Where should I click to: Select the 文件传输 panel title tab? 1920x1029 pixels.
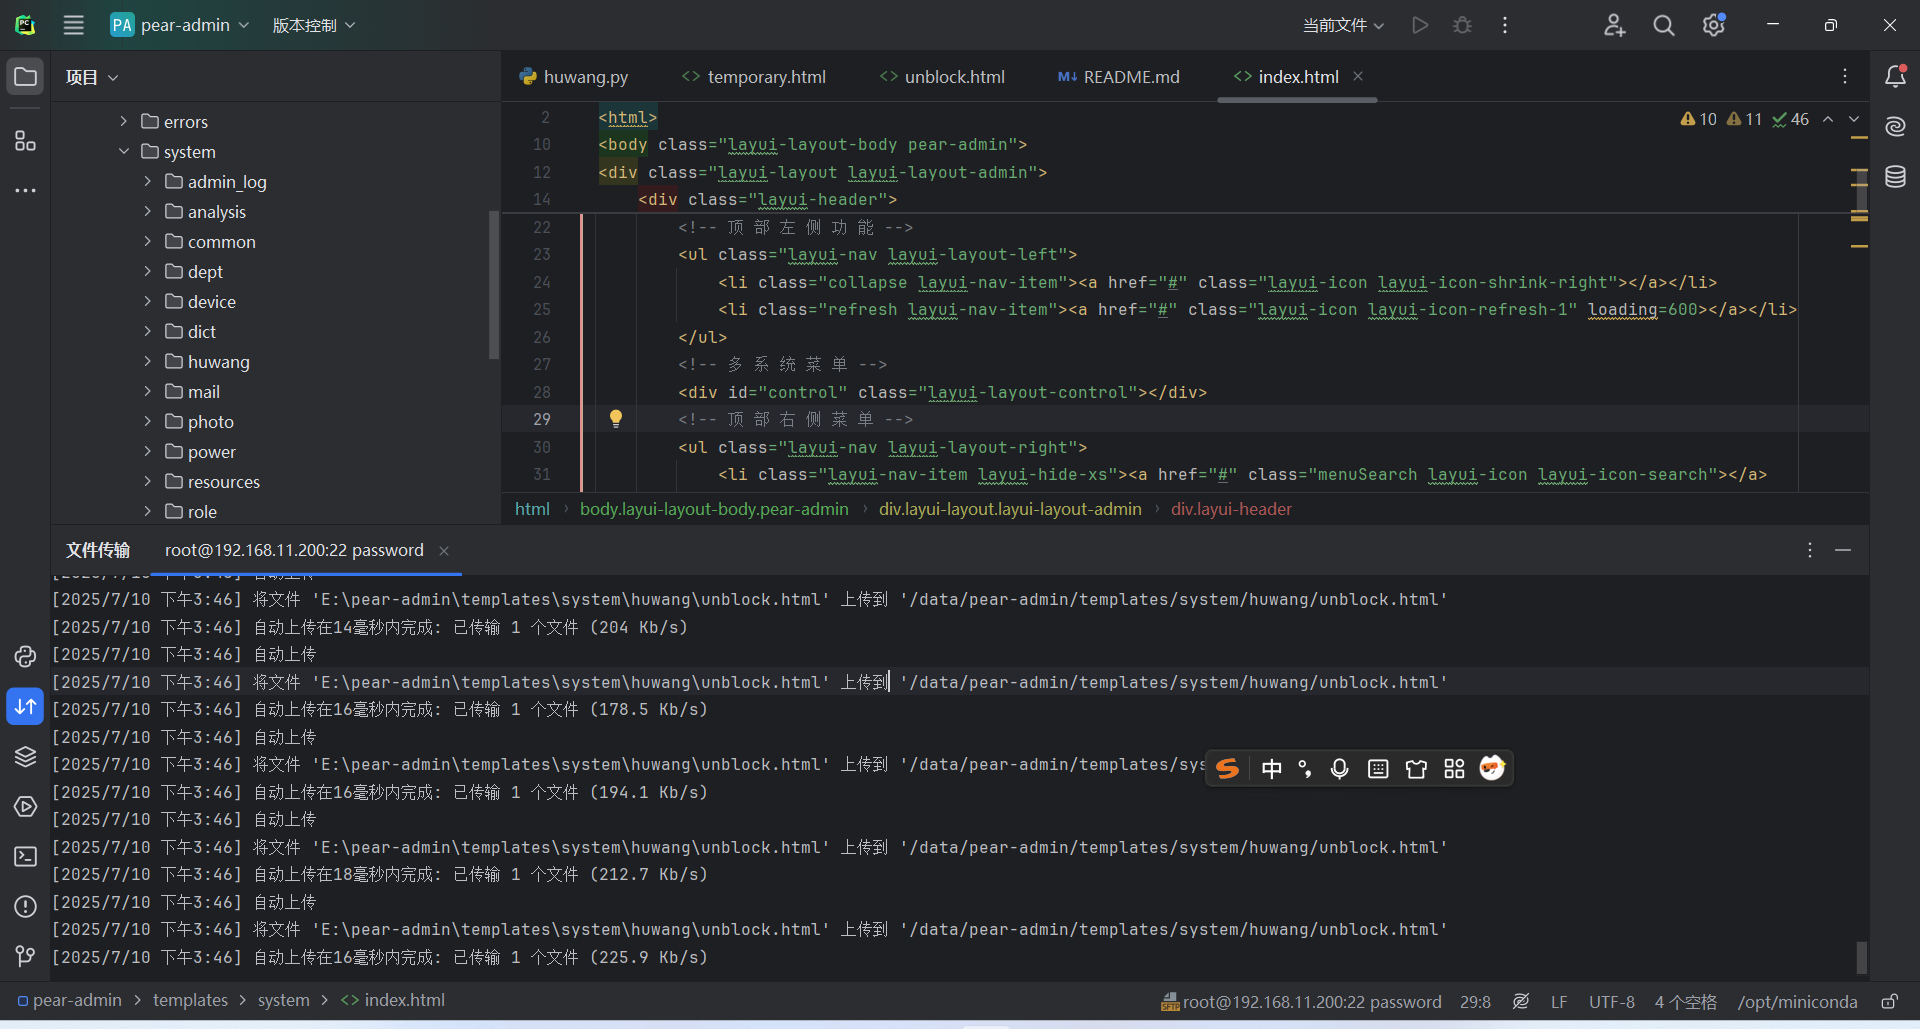98,550
